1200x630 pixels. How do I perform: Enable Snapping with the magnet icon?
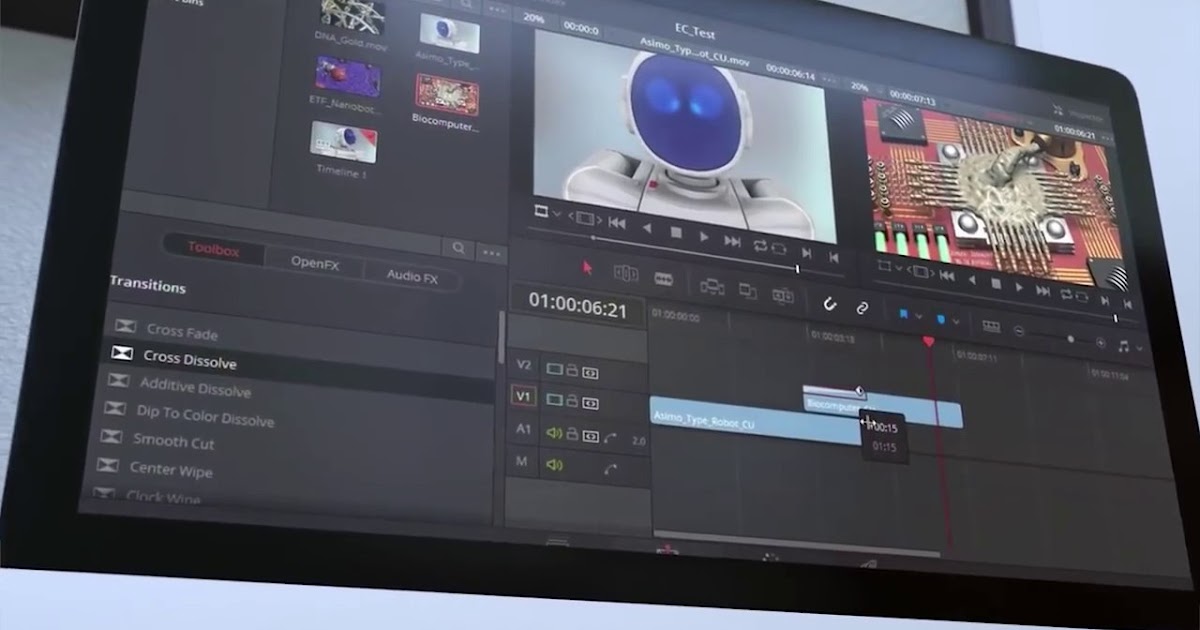(x=830, y=304)
